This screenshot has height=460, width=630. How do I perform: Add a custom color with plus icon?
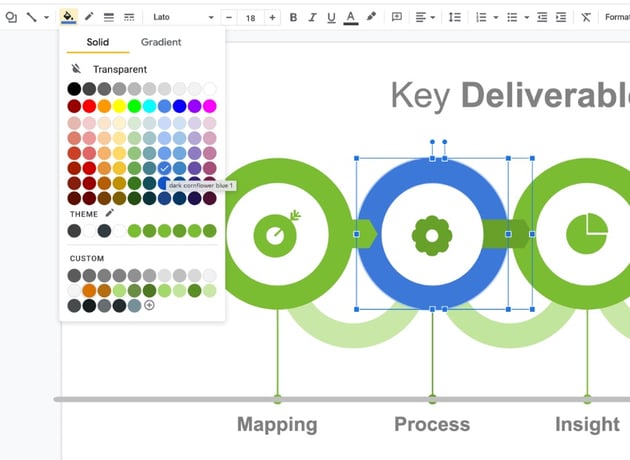click(x=149, y=305)
